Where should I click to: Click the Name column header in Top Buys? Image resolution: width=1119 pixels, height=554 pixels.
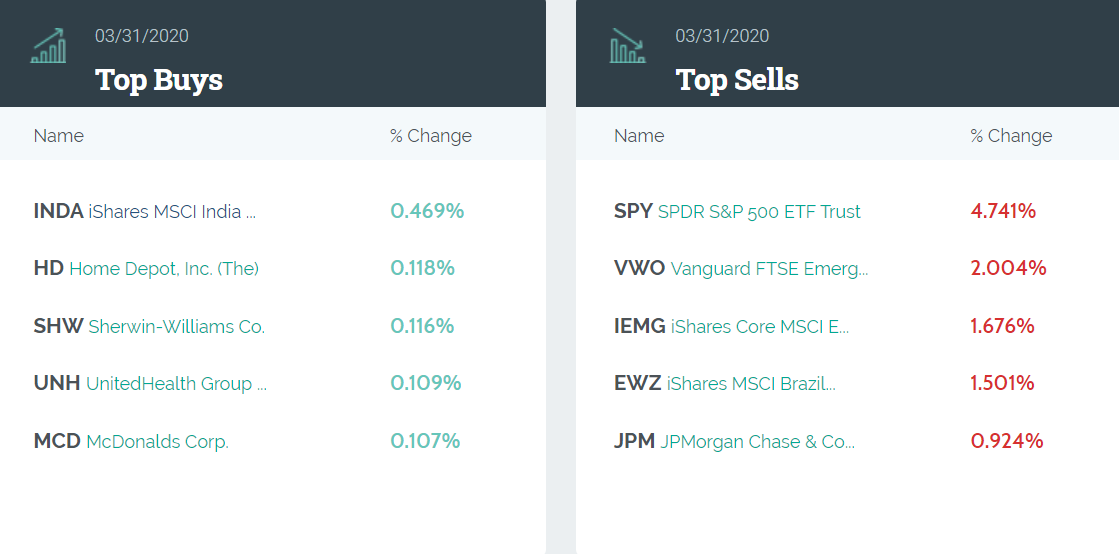59,136
